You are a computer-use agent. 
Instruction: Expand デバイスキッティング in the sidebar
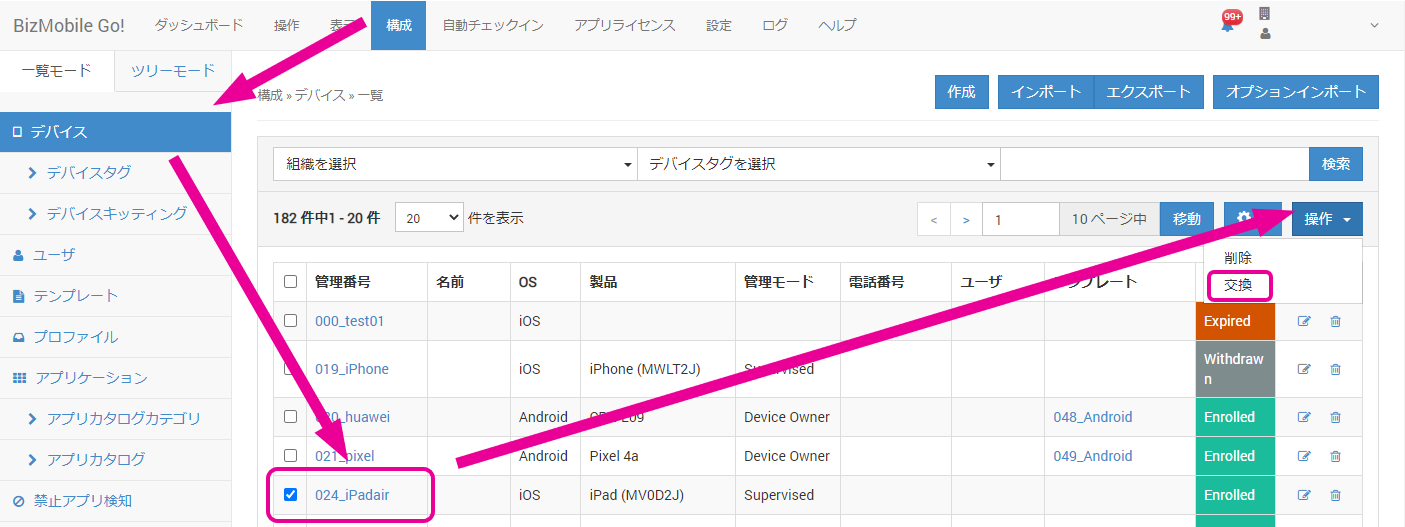[x=116, y=213]
